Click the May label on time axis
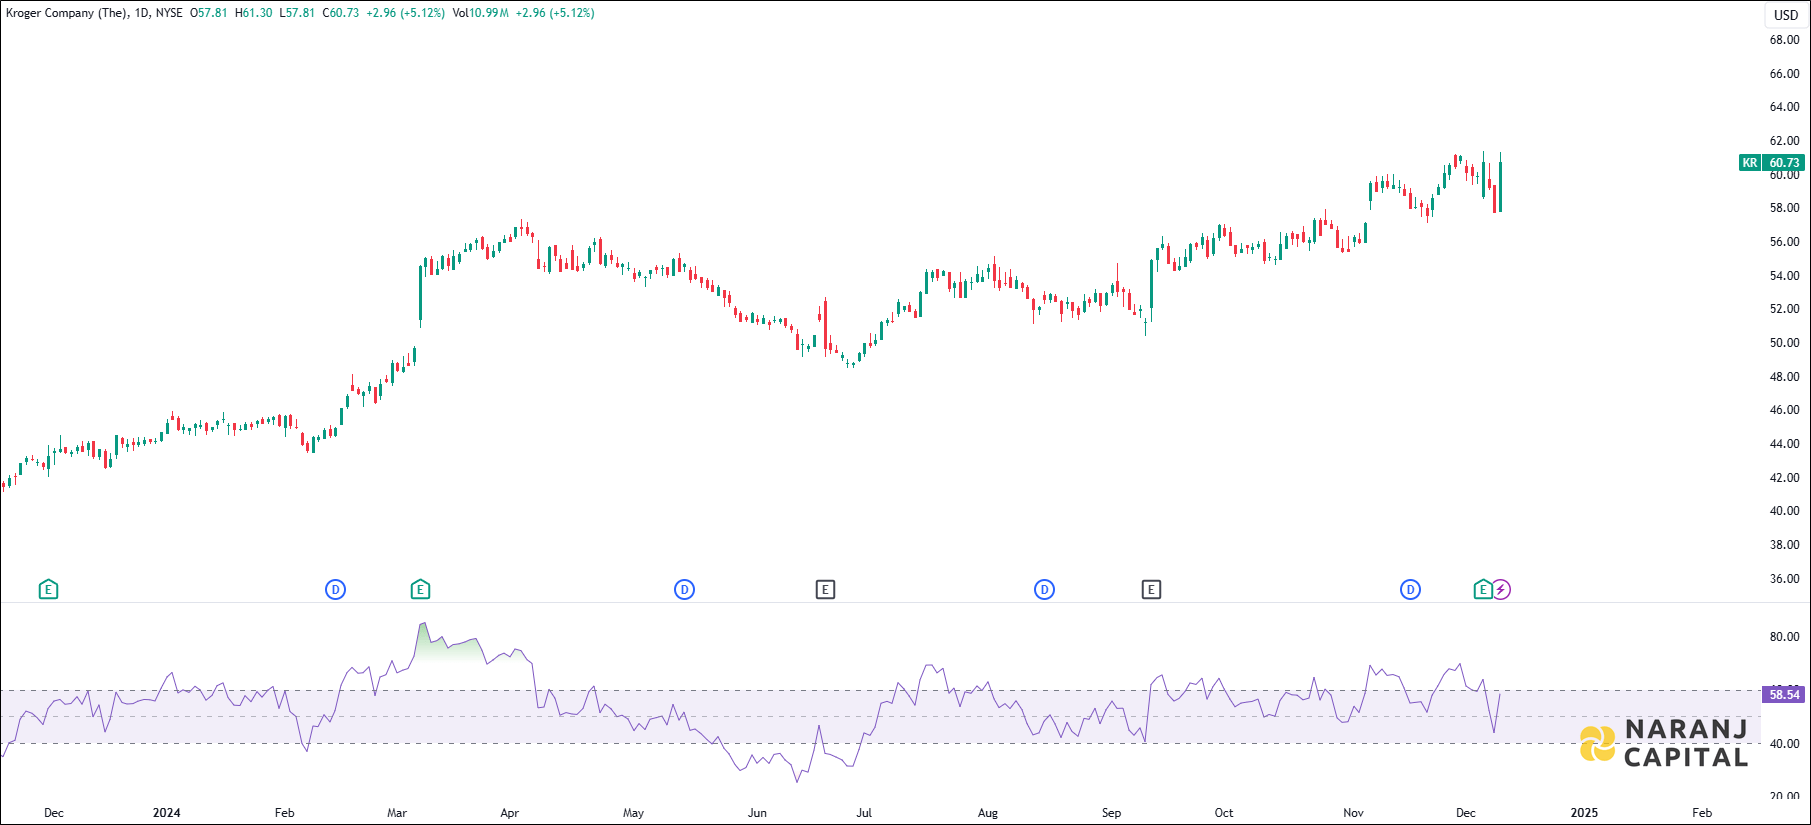 click(x=633, y=813)
